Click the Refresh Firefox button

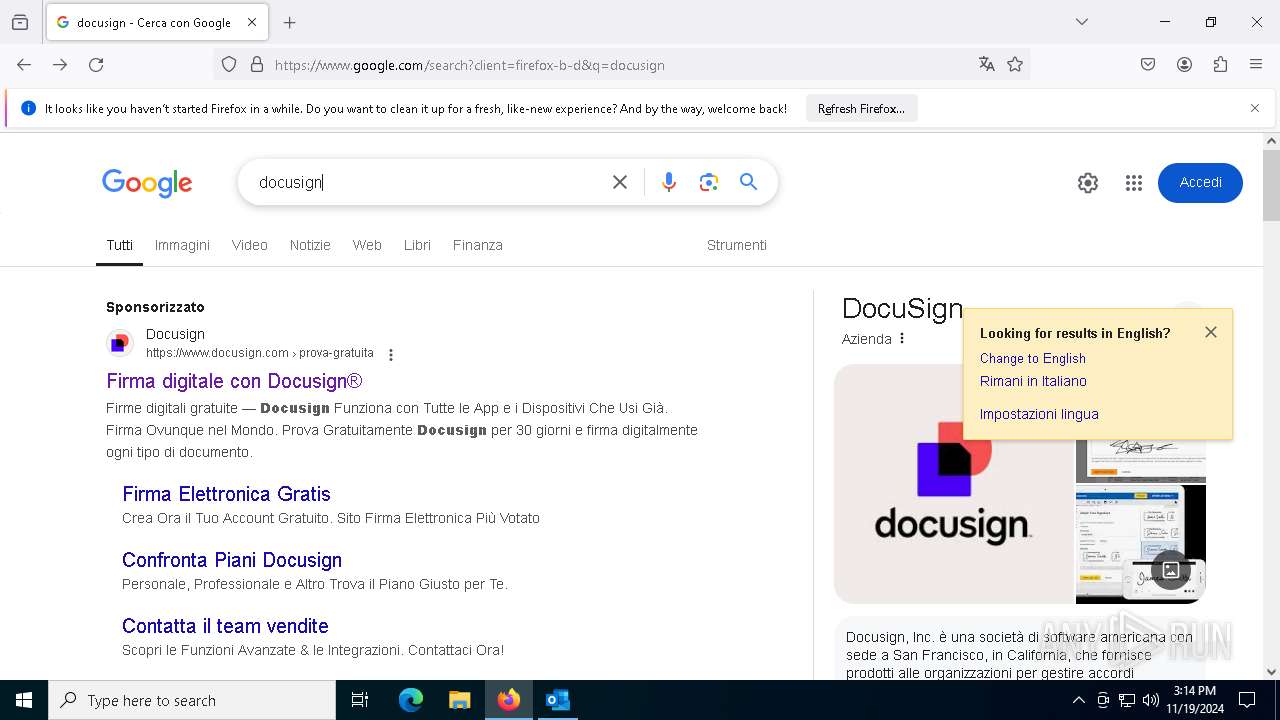[861, 109]
